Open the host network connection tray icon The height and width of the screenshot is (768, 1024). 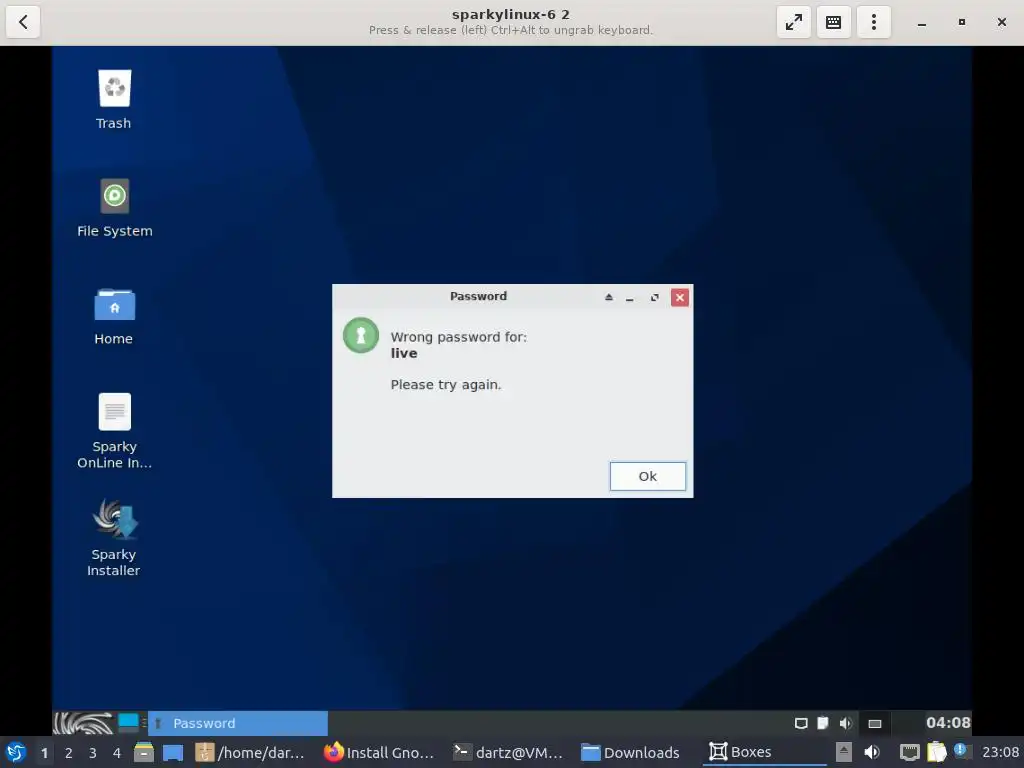(909, 752)
